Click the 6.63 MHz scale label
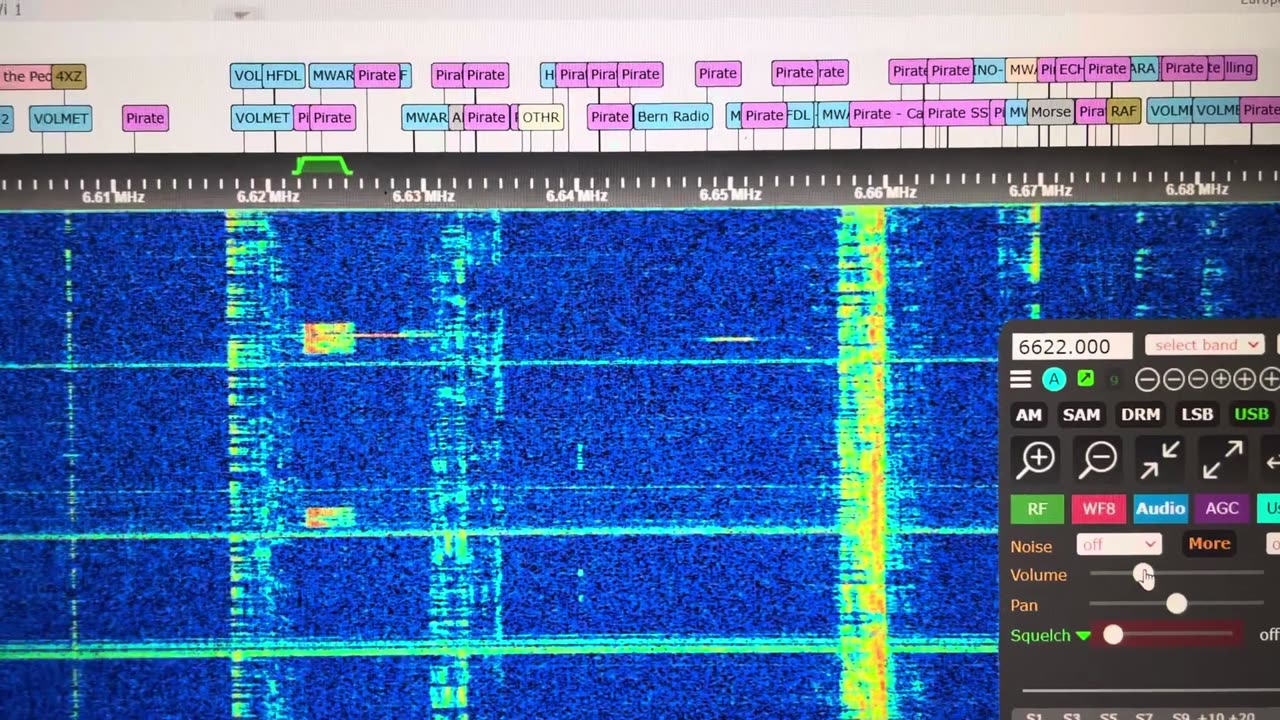The image size is (1280, 720). point(423,196)
